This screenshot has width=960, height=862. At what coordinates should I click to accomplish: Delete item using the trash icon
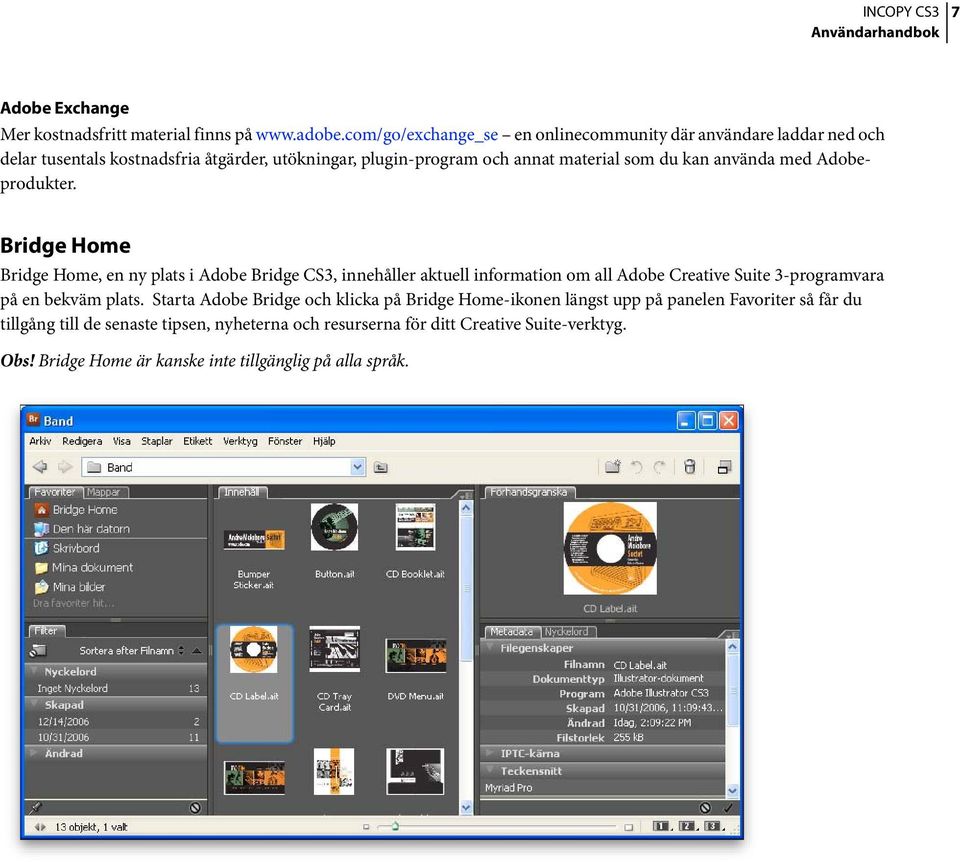point(689,467)
